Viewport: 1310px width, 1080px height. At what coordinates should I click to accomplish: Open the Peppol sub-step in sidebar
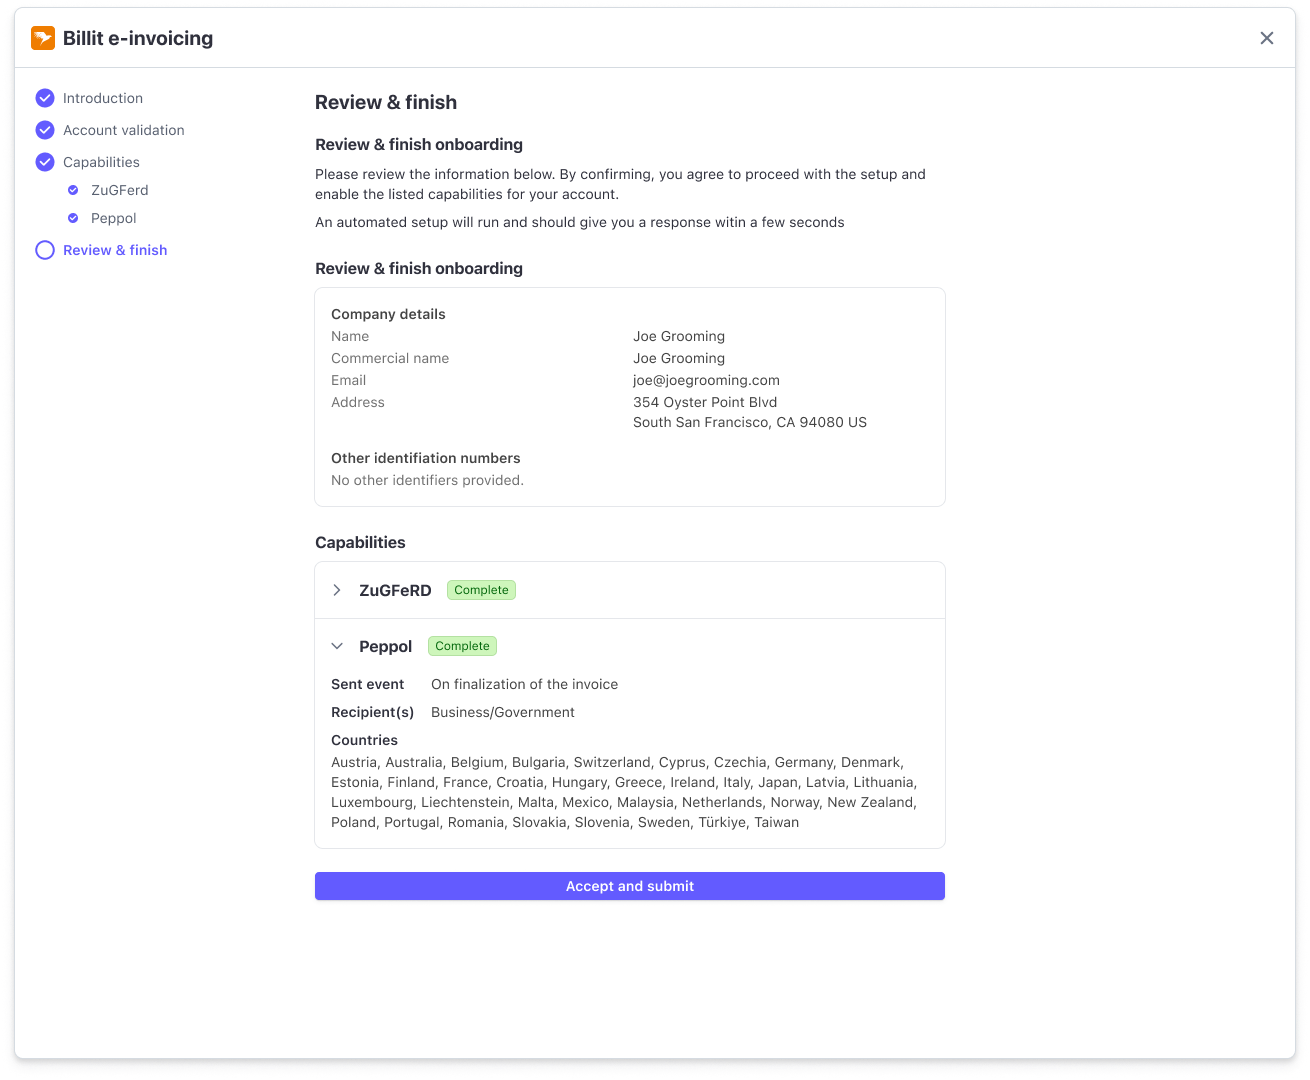click(x=114, y=218)
